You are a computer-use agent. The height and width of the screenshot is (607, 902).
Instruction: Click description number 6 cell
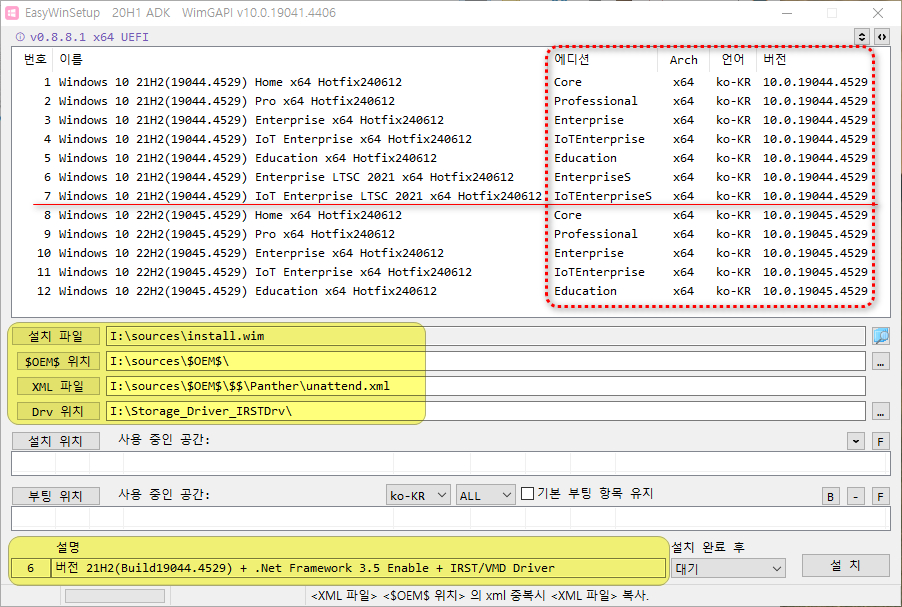(30, 568)
